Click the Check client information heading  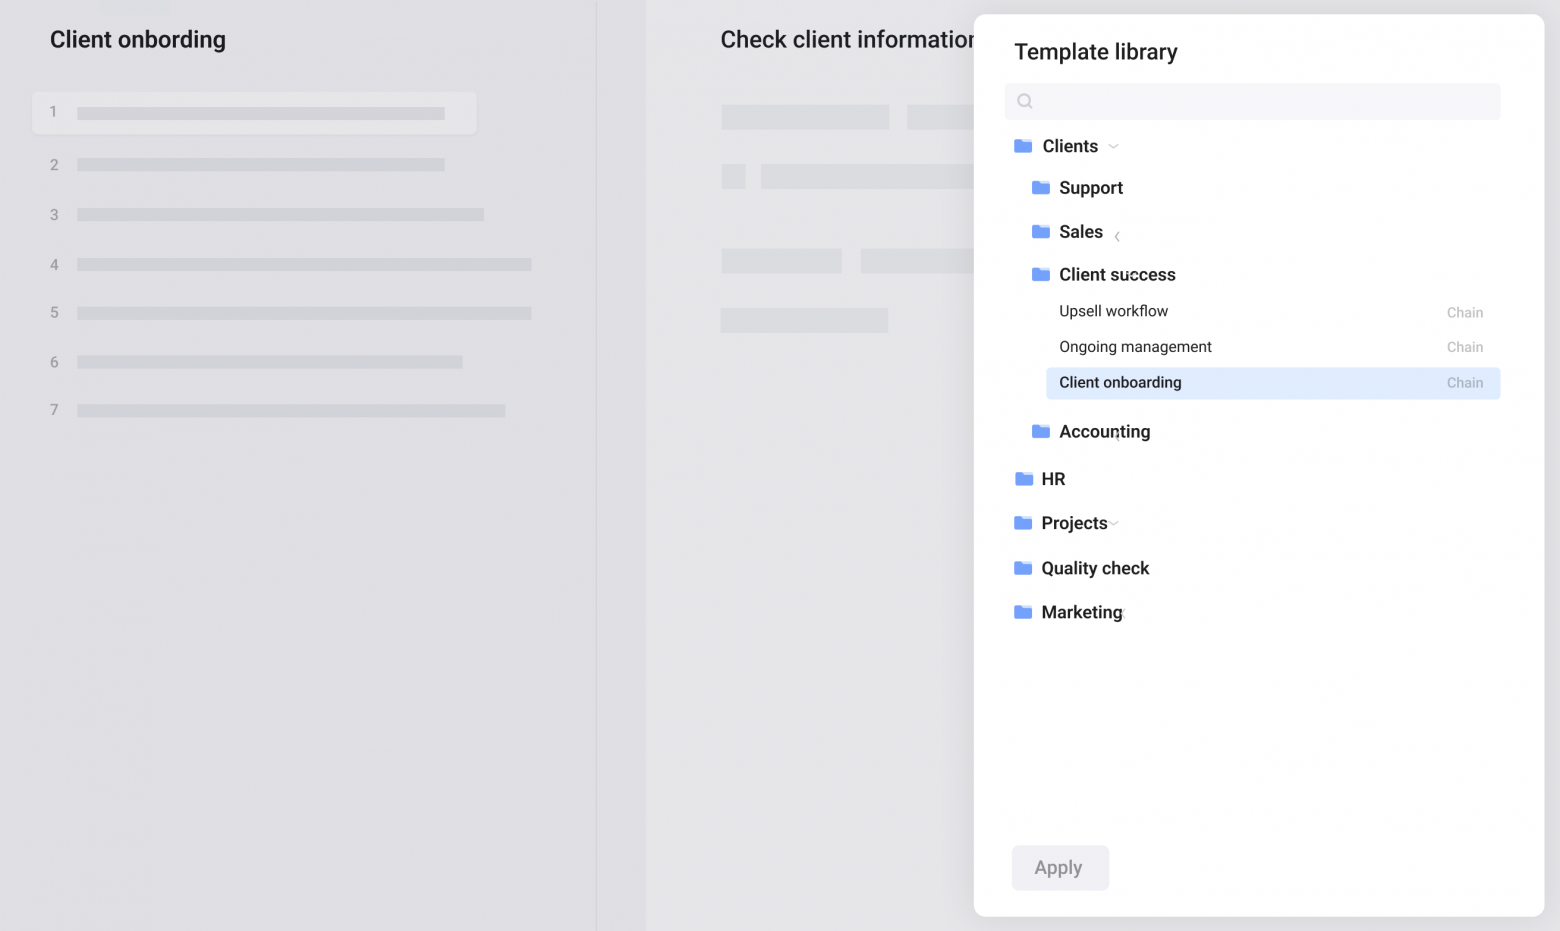click(847, 40)
